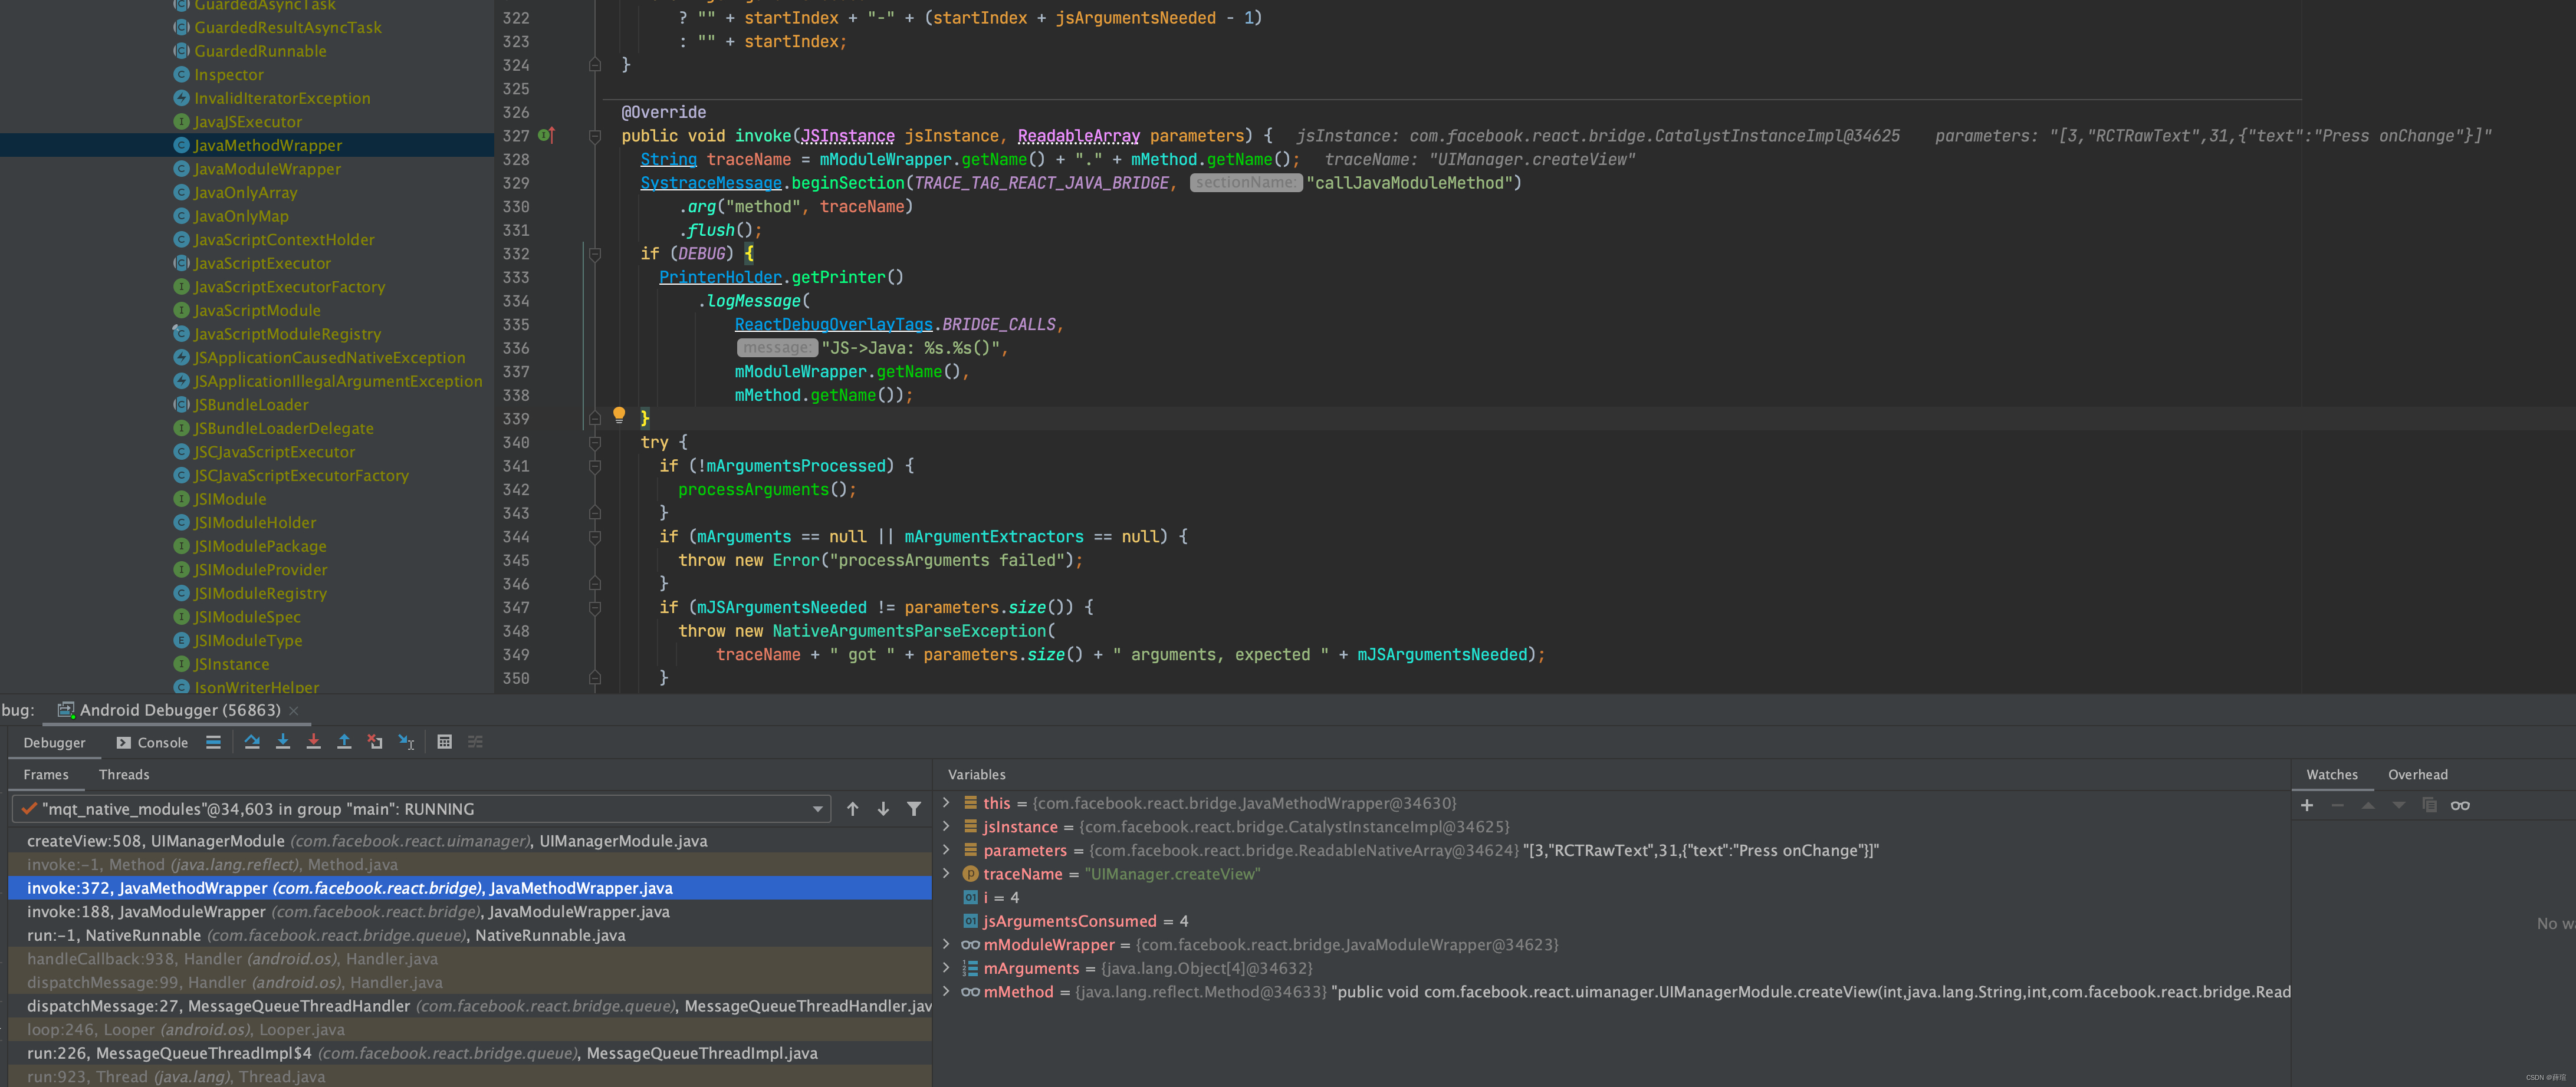Screen dimensions: 2576x1087
Task: Open the Android Debugger (56863) tab
Action: (179, 710)
